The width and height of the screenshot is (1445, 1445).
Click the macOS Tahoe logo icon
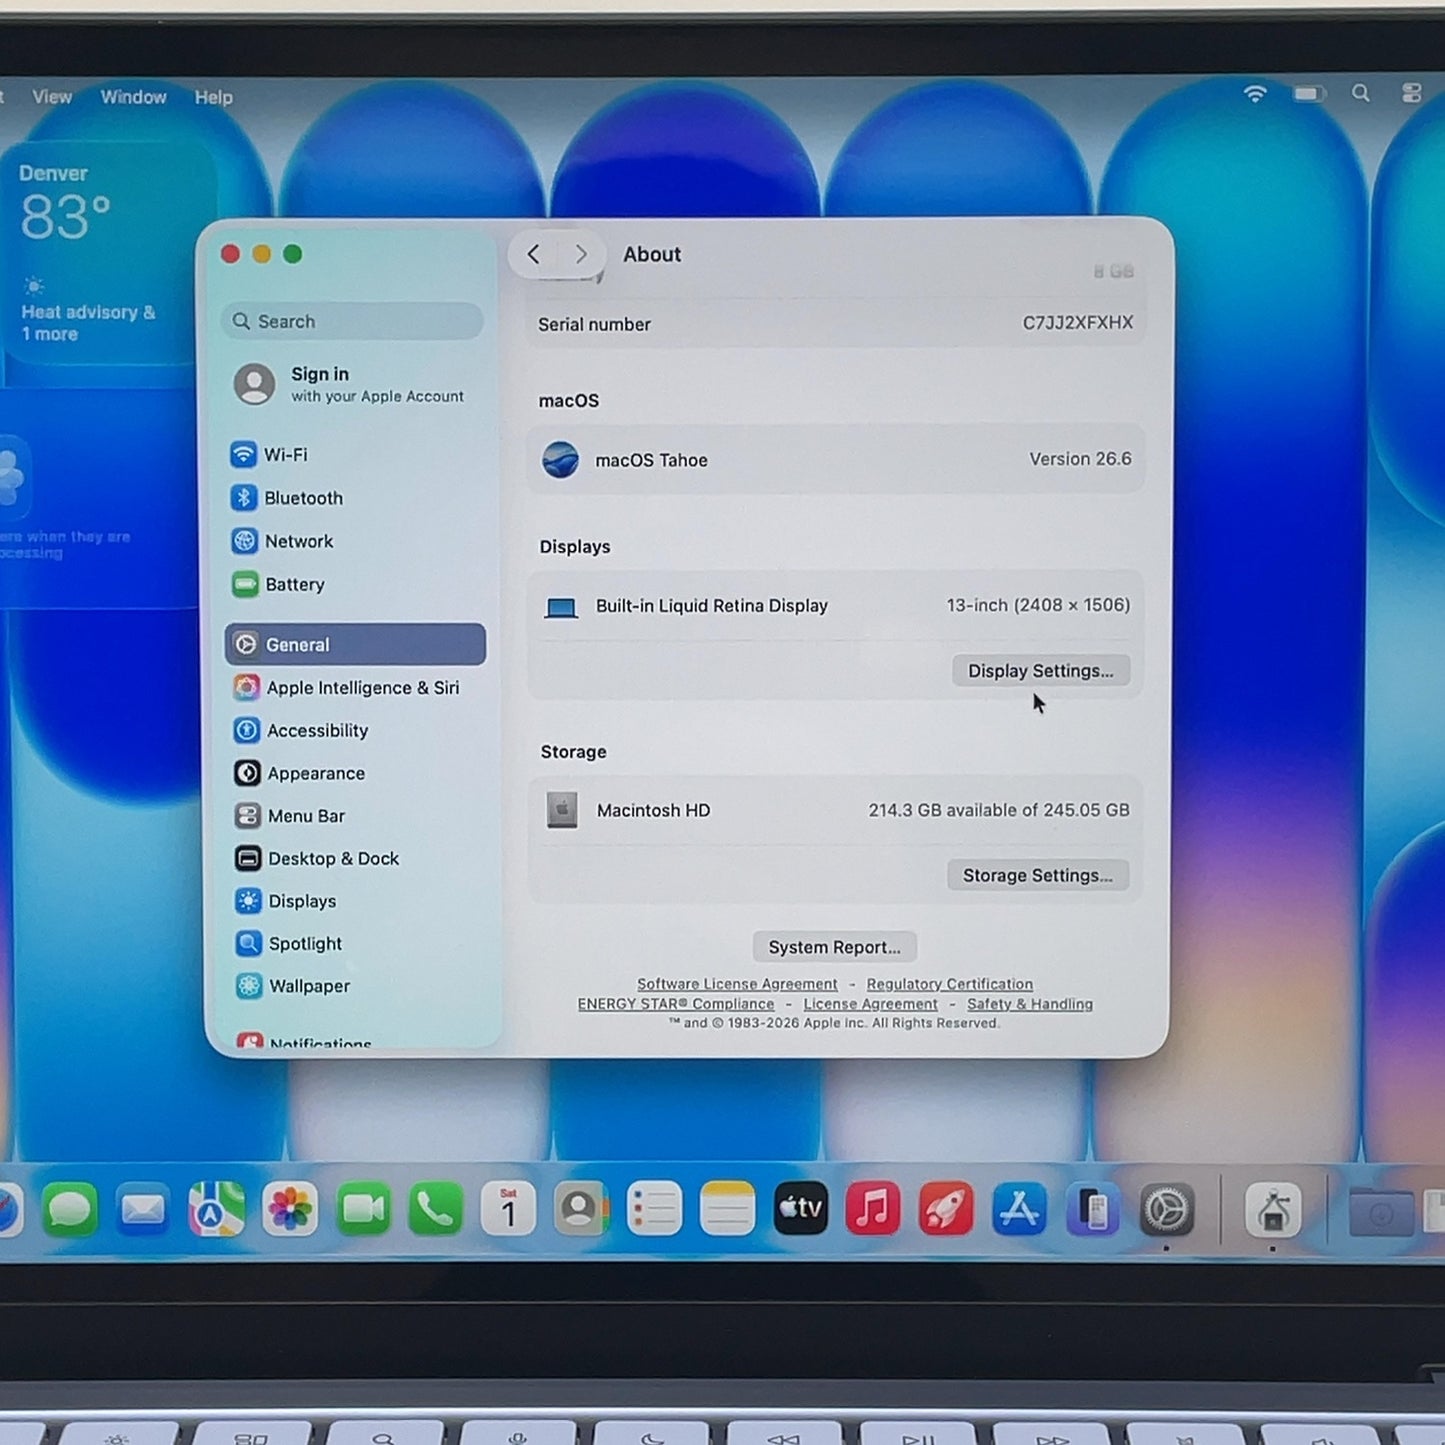tap(560, 460)
